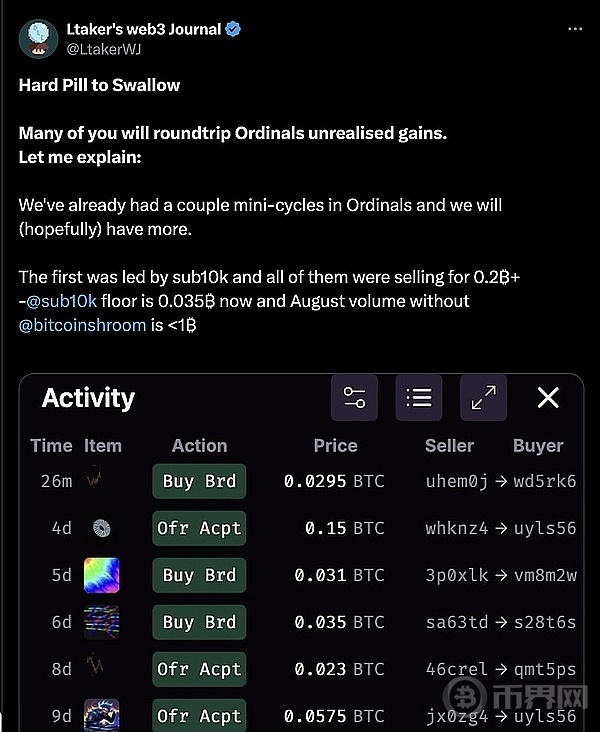Click Ltaker's profile avatar
Screen dimensions: 600x732
(38, 39)
